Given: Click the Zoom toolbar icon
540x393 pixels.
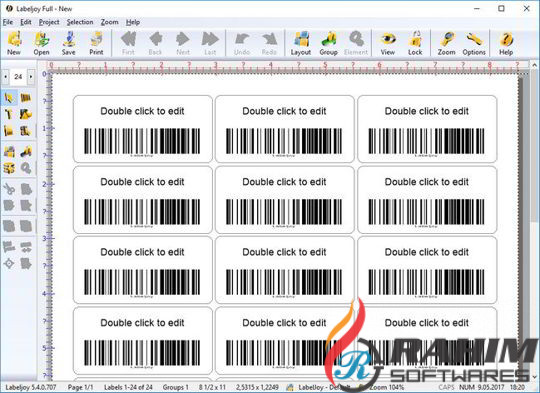Looking at the screenshot, I should 446,43.
